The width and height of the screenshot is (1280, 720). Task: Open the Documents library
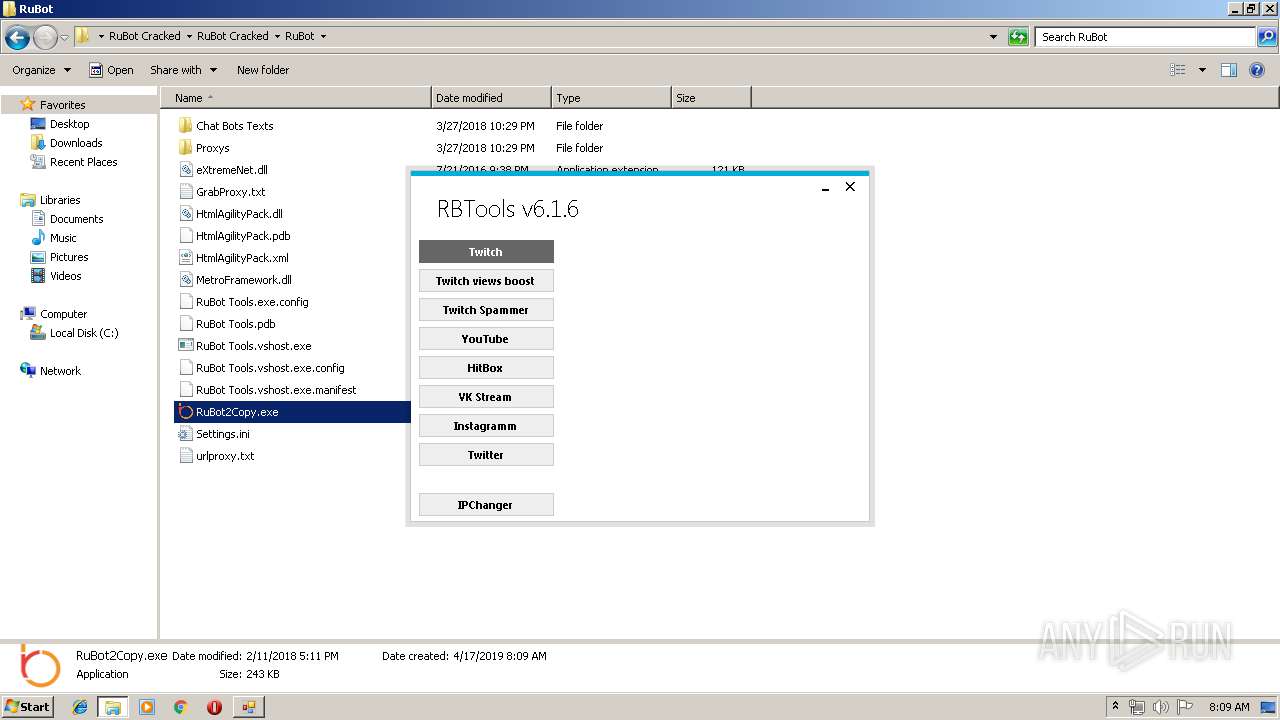76,219
